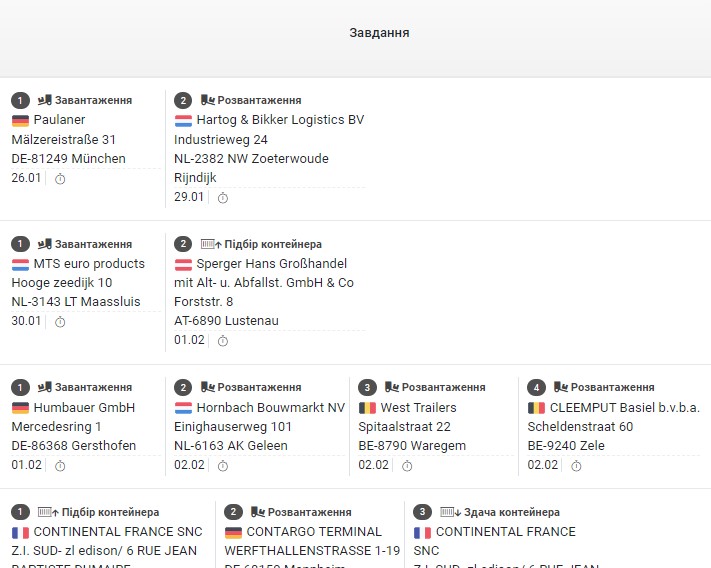Click address DE-81249 München
Viewport: 711px width, 568px height.
click(68, 159)
